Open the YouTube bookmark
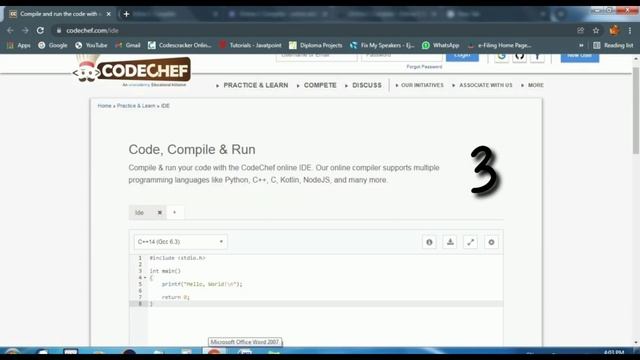The height and width of the screenshot is (360, 640). coord(91,45)
